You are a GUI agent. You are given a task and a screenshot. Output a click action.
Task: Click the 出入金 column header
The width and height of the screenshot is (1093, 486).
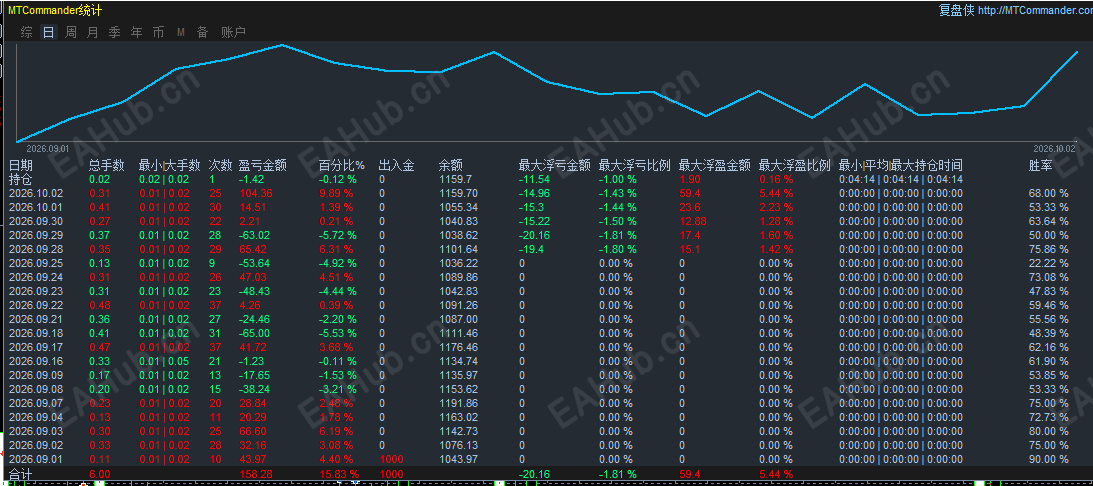pos(397,165)
